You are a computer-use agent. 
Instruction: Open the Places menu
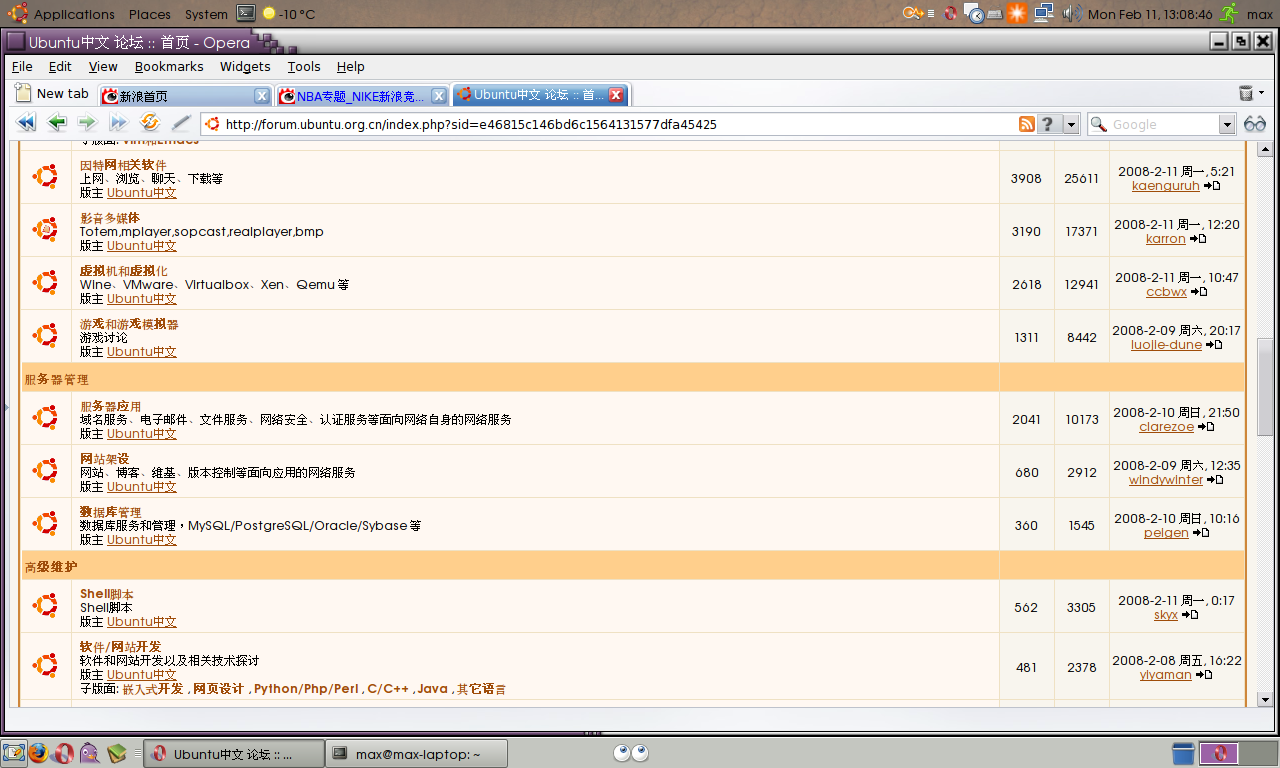(150, 14)
